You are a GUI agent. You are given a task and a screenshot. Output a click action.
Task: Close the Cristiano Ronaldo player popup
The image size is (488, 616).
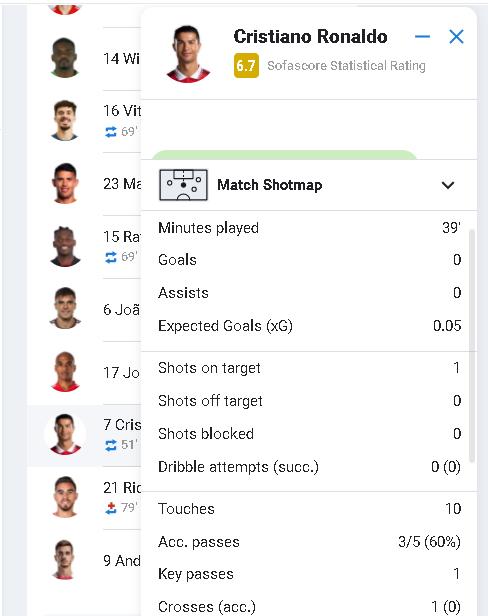pos(456,37)
